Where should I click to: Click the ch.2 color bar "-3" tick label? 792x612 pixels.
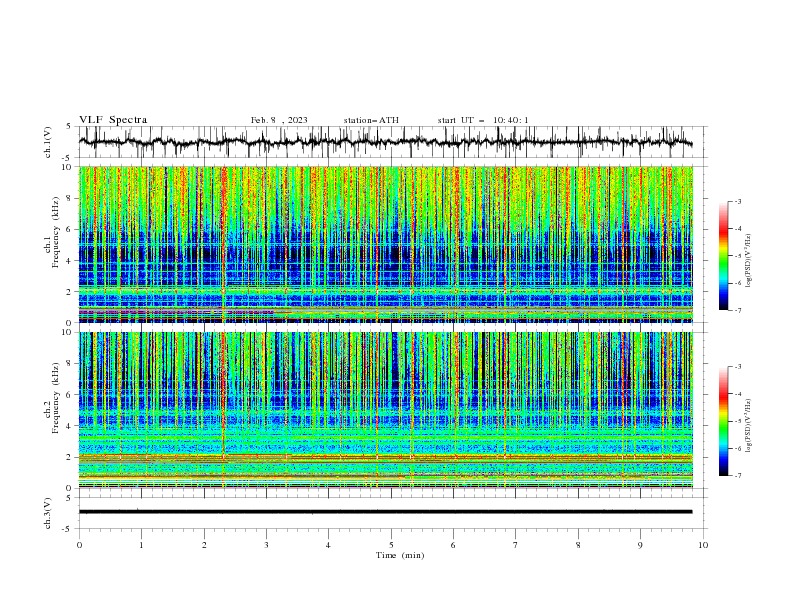click(x=738, y=367)
